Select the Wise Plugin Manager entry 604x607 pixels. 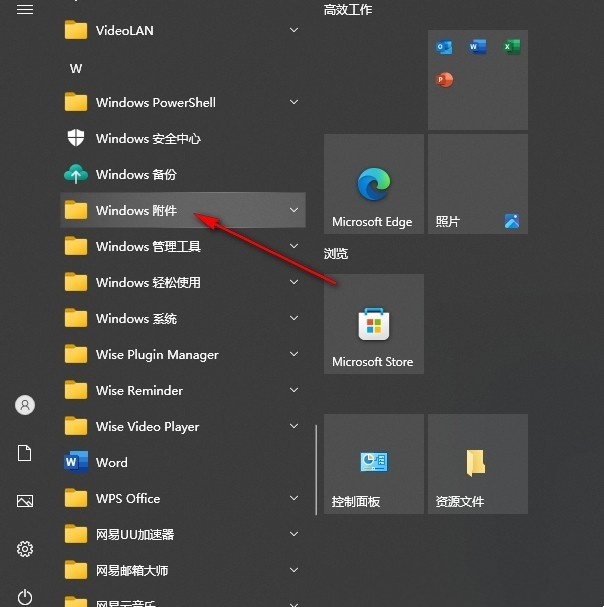click(x=183, y=354)
